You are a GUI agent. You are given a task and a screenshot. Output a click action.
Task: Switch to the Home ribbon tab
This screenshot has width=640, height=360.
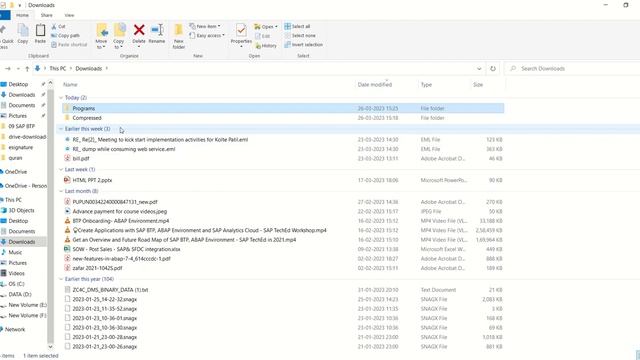pyautogui.click(x=22, y=15)
